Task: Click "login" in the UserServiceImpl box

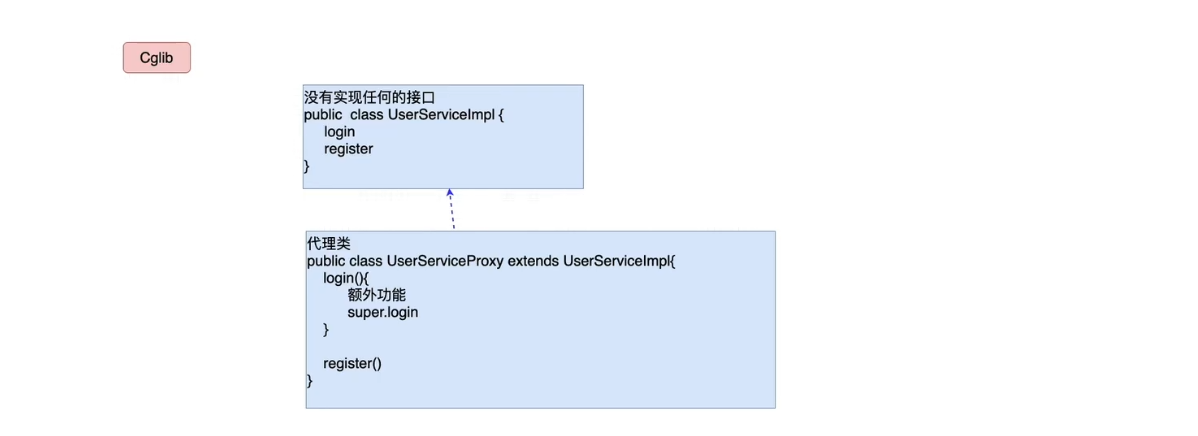Action: click(339, 132)
